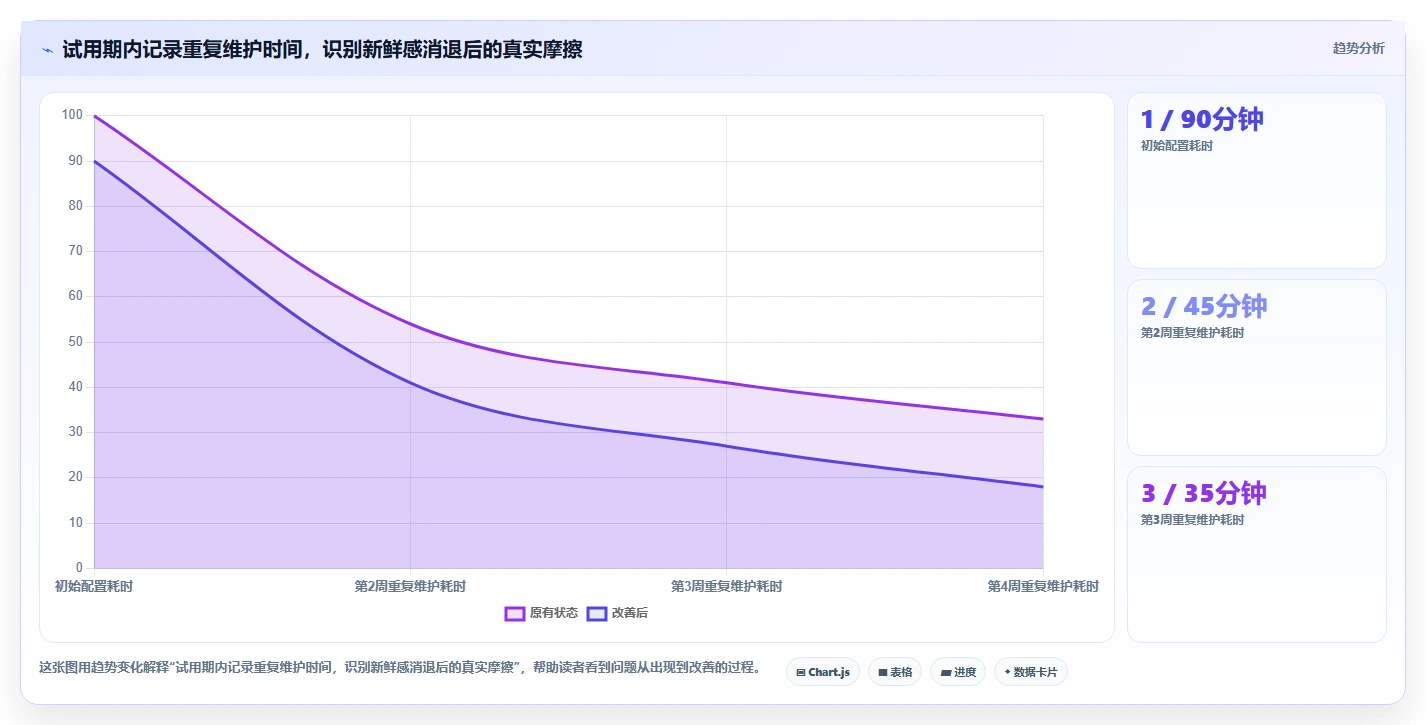
Task: Toggle the 改善后 legend swatch
Action: (596, 613)
